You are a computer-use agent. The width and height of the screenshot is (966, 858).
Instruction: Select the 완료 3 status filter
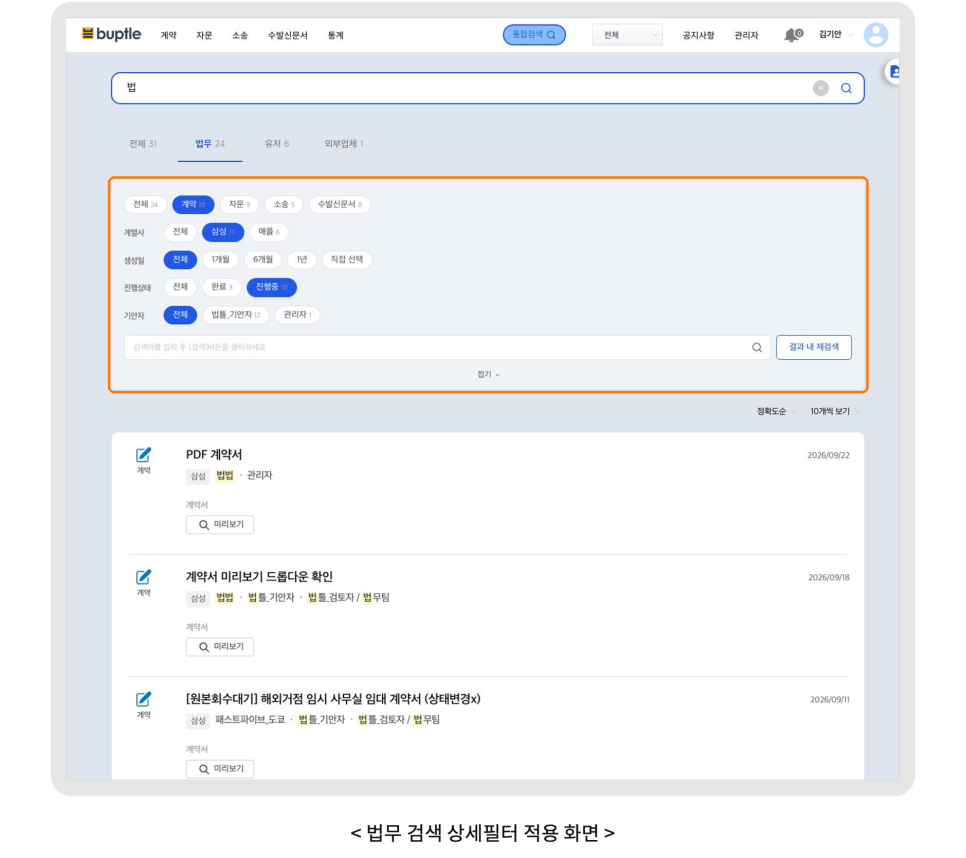[221, 287]
